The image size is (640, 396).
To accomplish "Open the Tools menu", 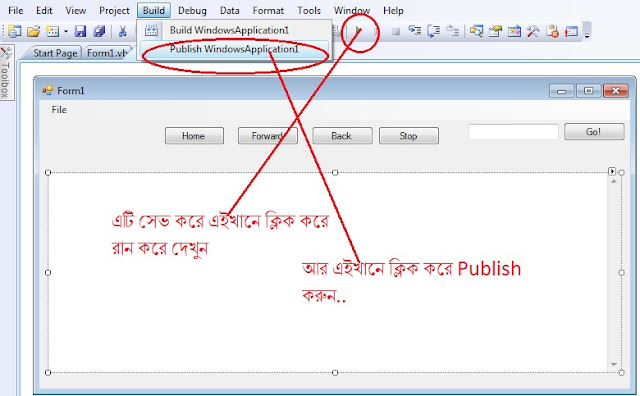I will (309, 11).
